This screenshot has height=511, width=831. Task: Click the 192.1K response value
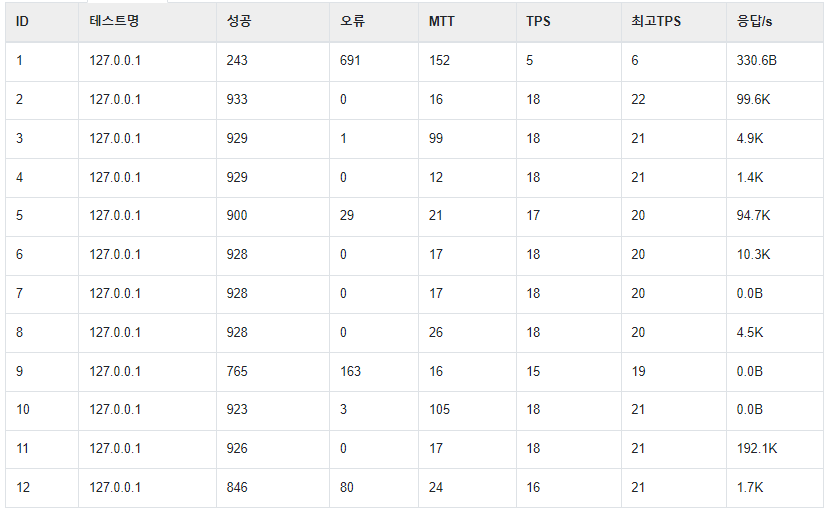756,449
